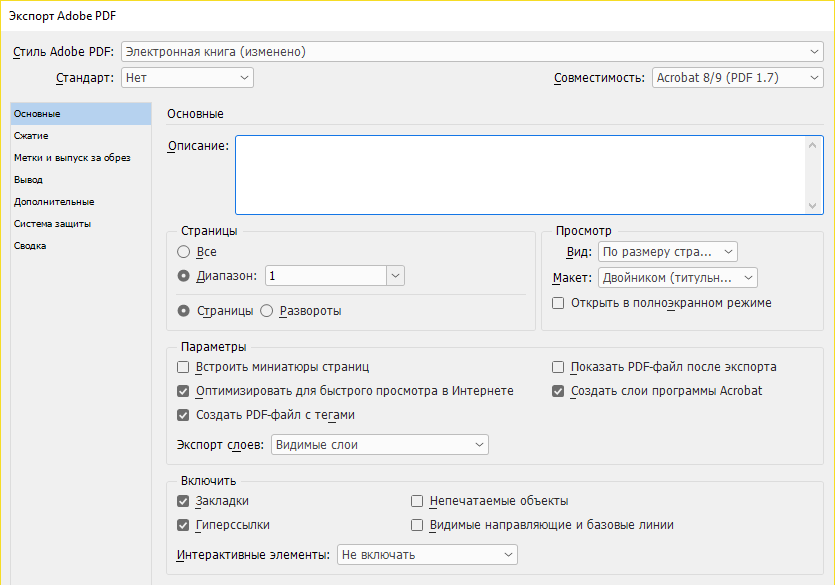
Task: Disable the Гиперссылки checkbox
Action: pyautogui.click(x=183, y=525)
